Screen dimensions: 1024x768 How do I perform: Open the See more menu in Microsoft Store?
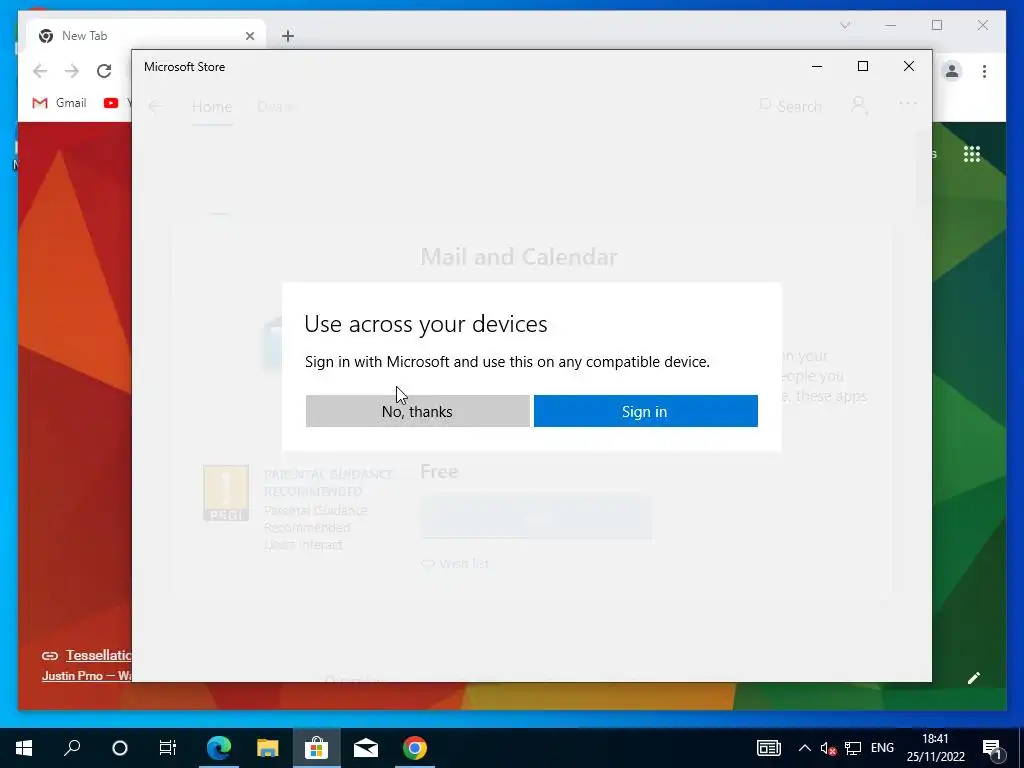[908, 104]
